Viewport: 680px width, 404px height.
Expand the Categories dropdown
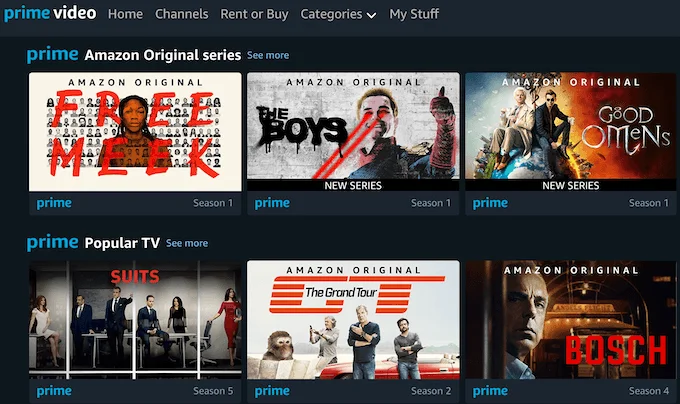point(338,14)
